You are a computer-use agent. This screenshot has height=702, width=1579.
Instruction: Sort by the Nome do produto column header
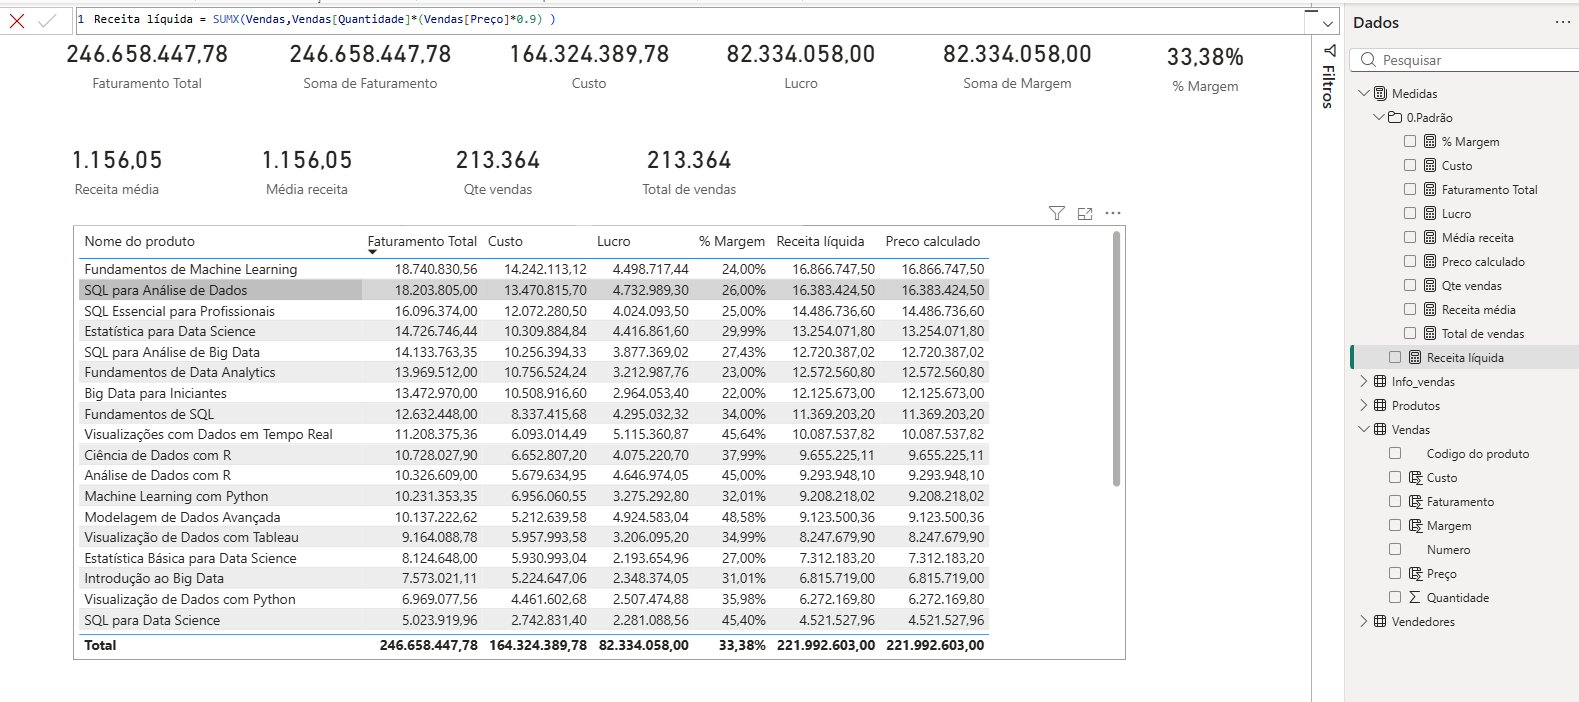pyautogui.click(x=140, y=241)
